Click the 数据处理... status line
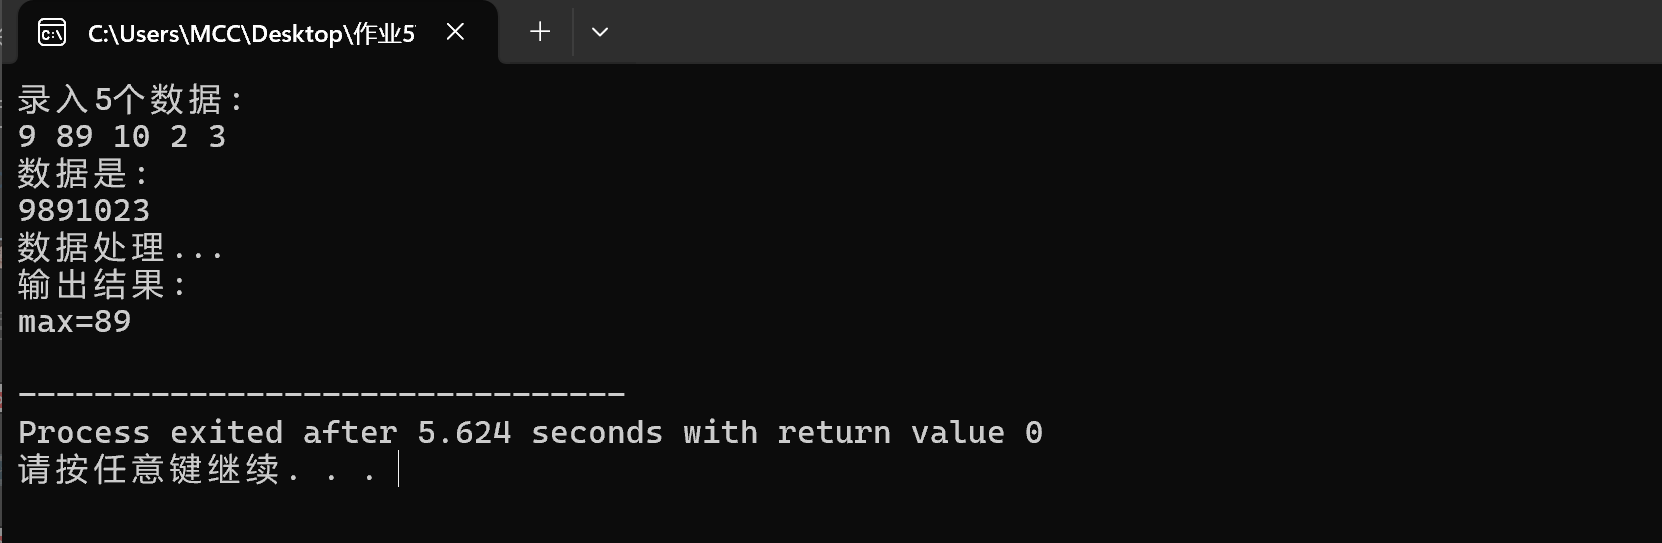This screenshot has width=1662, height=543. point(120,247)
